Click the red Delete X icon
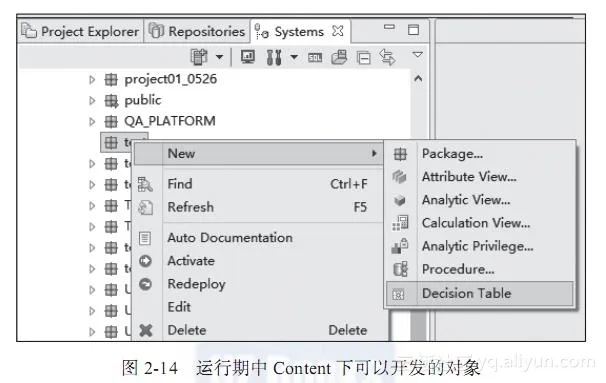606x383 pixels. coord(146,330)
